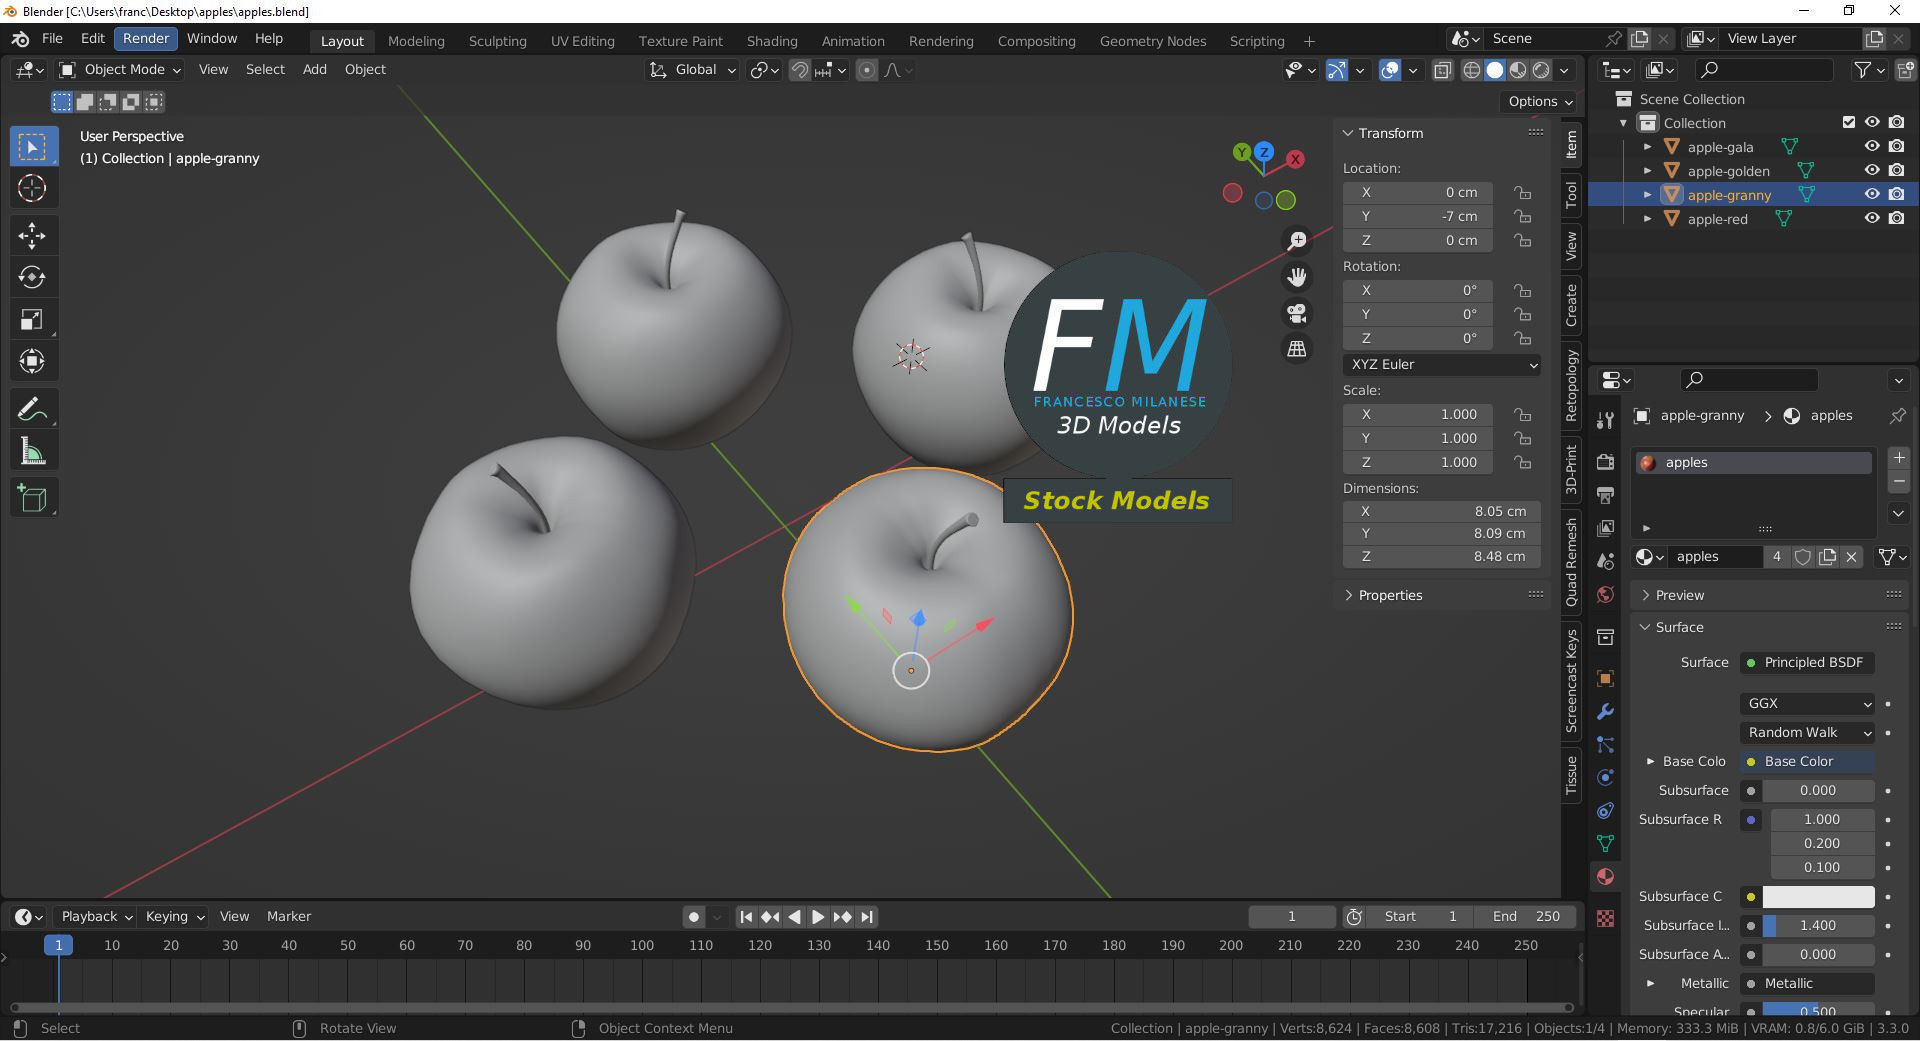Add a new material slot plus button
This screenshot has width=1920, height=1041.
(1898, 458)
